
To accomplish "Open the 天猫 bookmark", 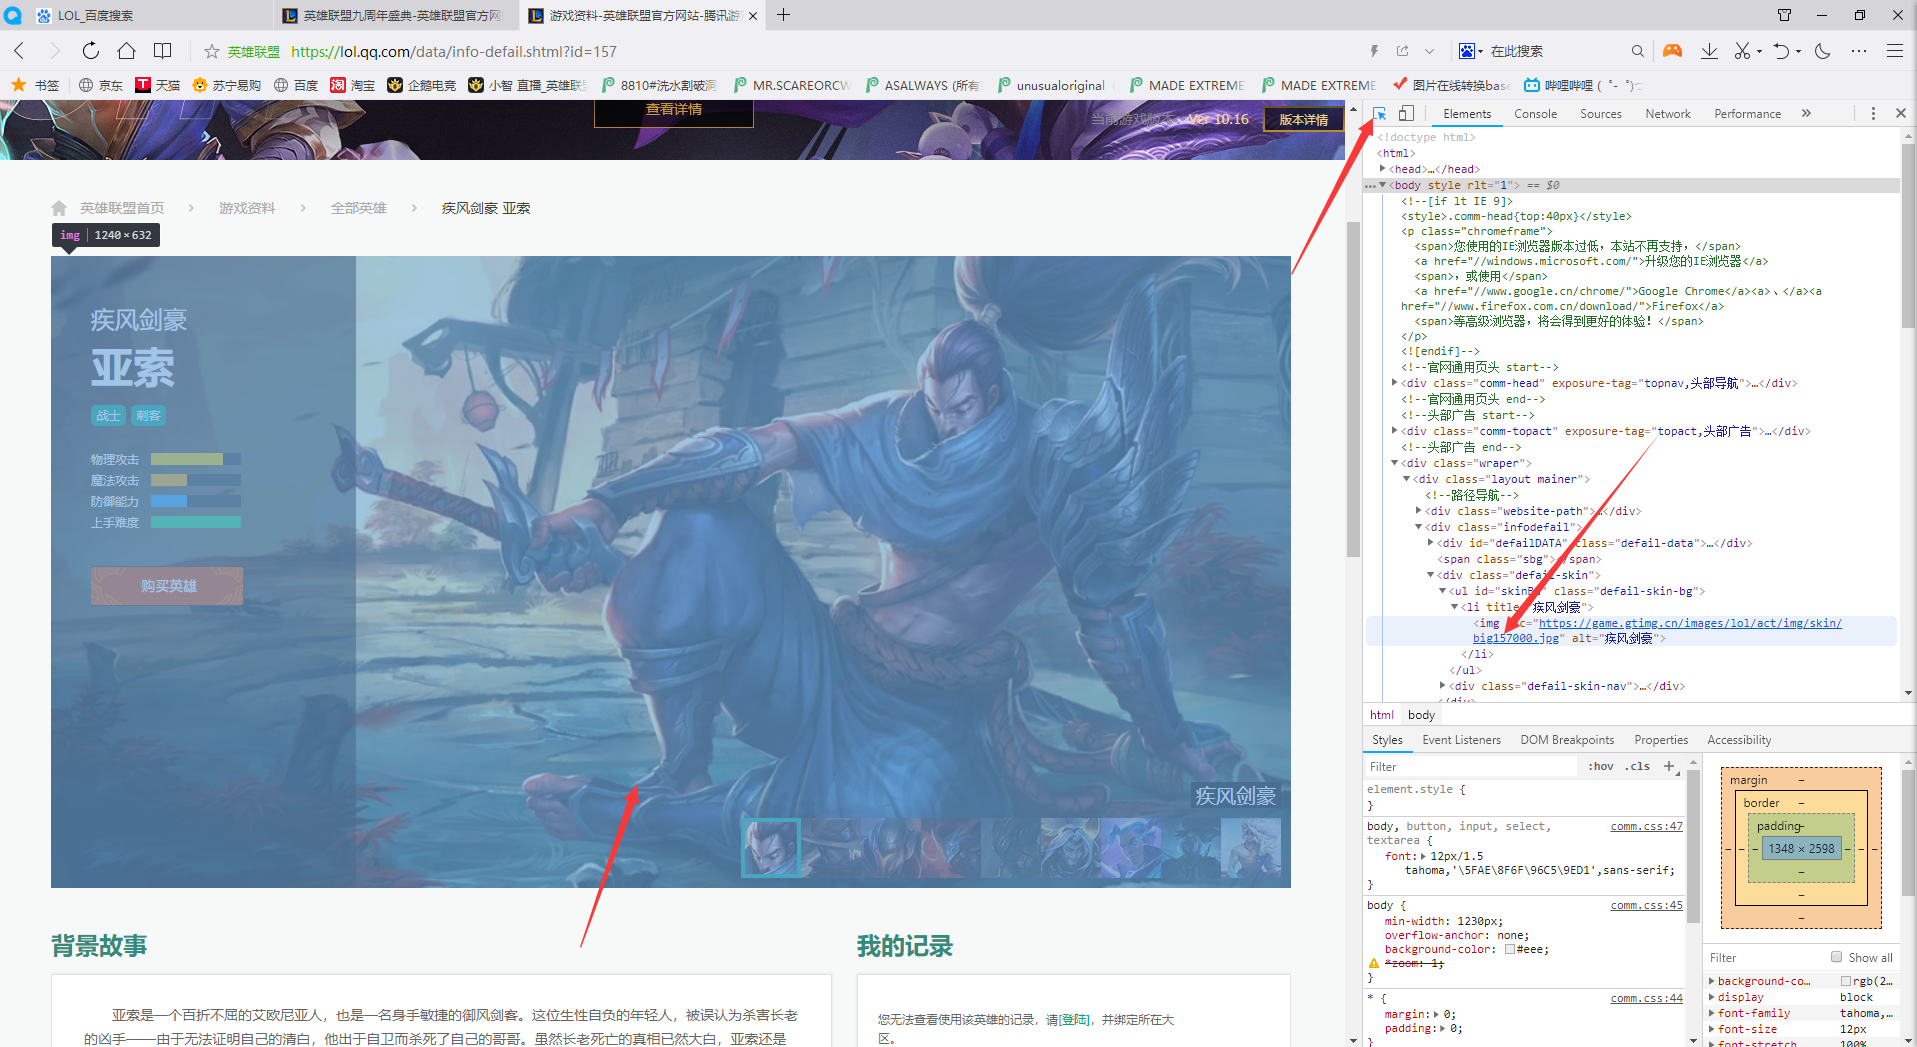I will point(158,85).
